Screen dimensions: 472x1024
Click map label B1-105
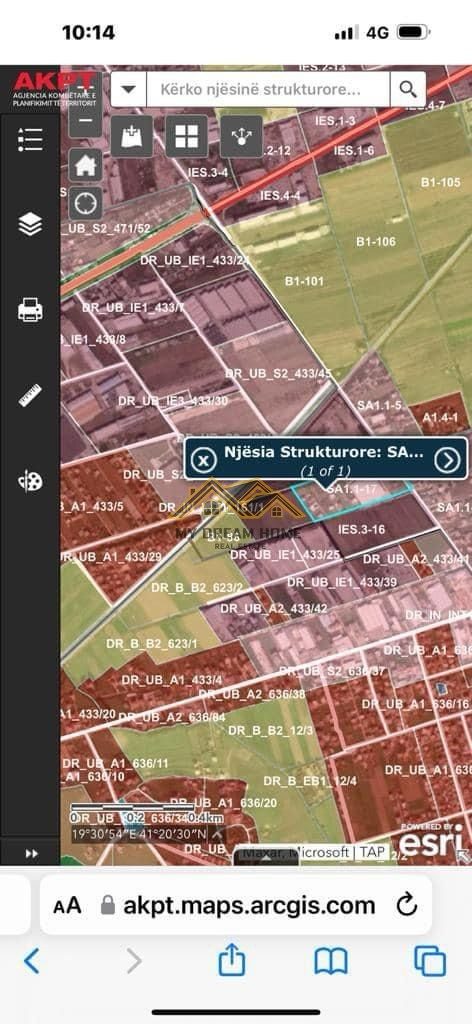coord(441,182)
